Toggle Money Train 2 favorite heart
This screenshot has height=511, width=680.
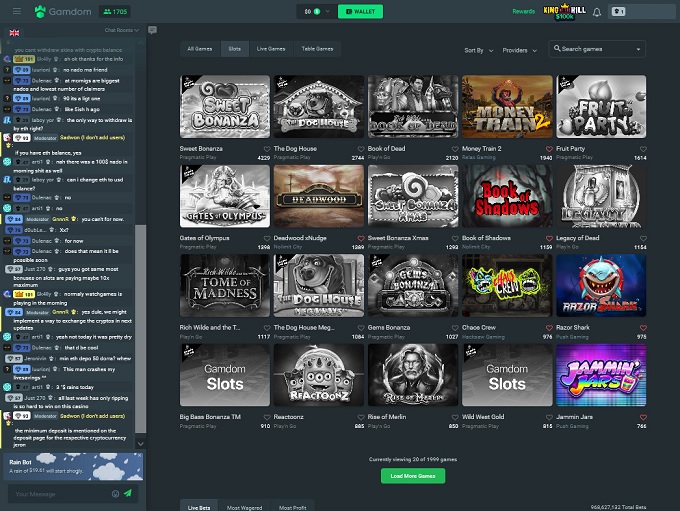coord(549,149)
